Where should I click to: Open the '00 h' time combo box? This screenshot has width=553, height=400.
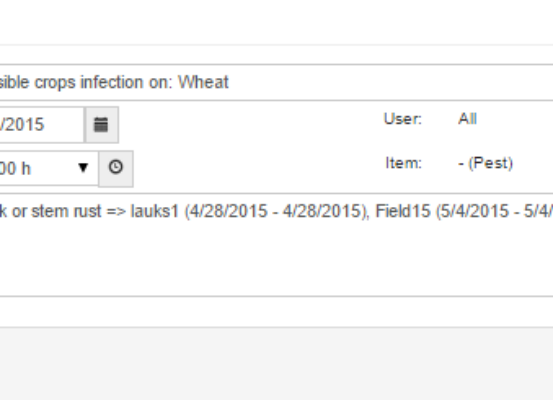click(49, 168)
